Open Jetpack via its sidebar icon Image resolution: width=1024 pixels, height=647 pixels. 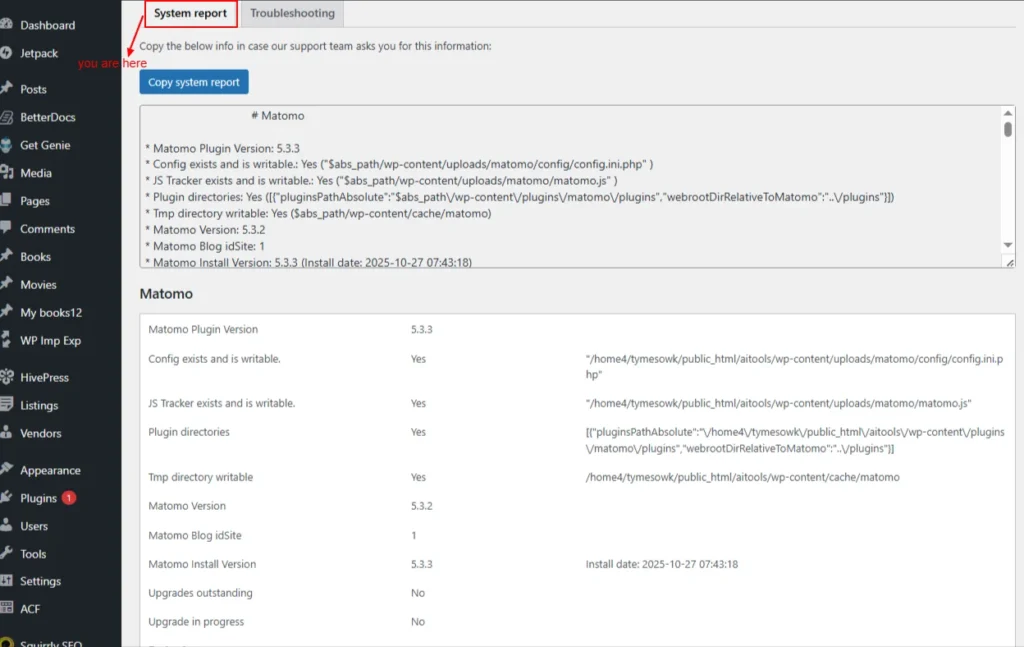pyautogui.click(x=6, y=53)
